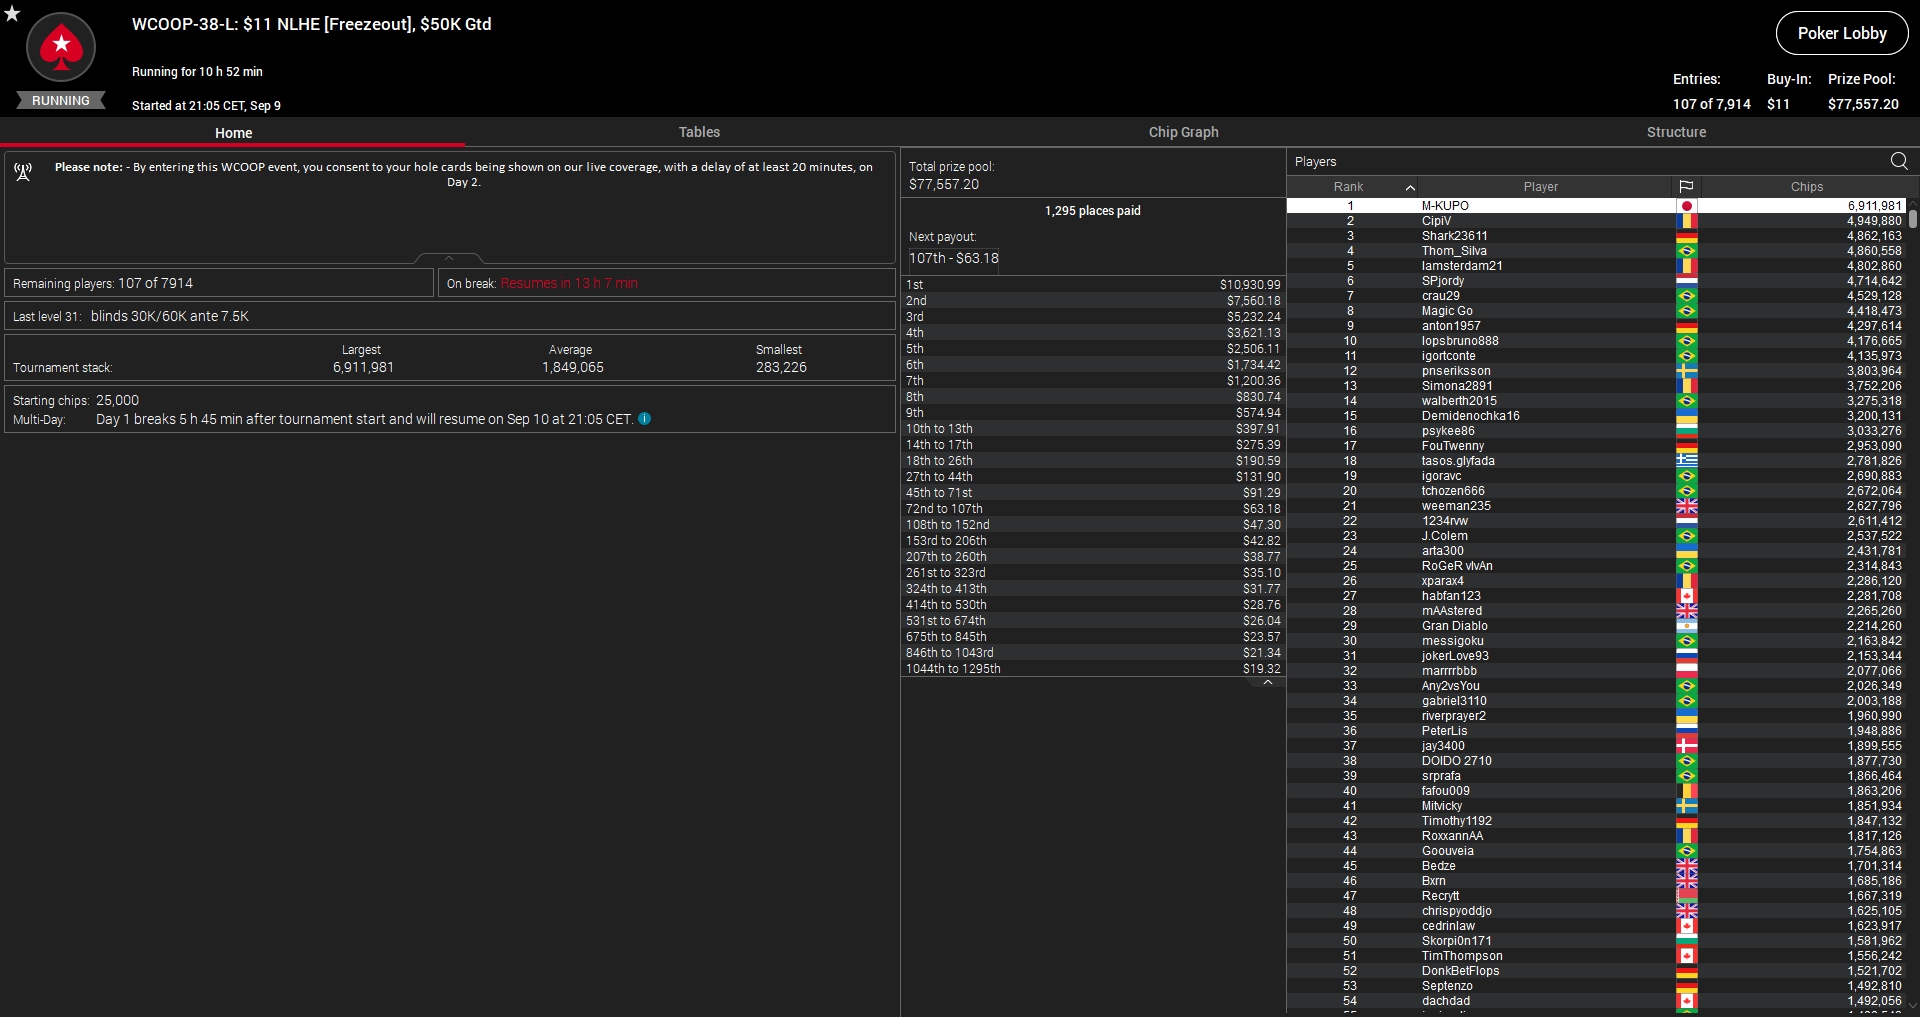Collapse the payouts list chevron
The height and width of the screenshot is (1017, 1920).
(x=1268, y=683)
